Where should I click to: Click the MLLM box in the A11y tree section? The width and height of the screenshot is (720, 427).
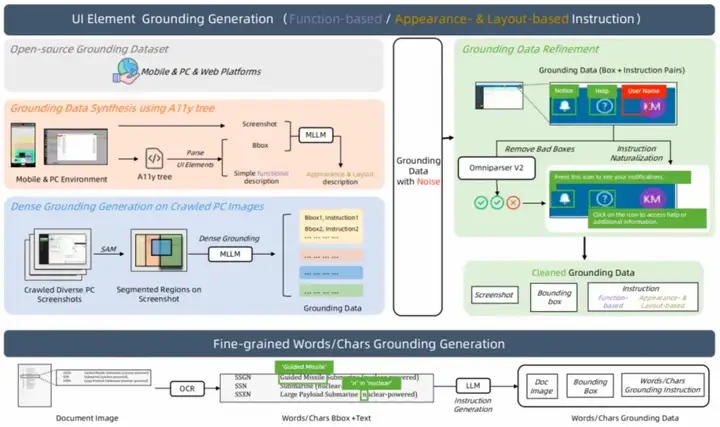tap(315, 135)
